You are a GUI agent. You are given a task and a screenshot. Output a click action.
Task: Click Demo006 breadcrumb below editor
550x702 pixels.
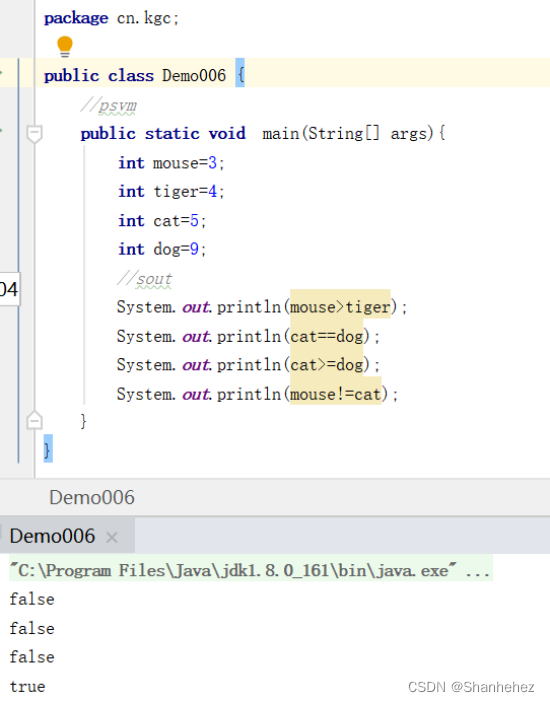pyautogui.click(x=92, y=497)
